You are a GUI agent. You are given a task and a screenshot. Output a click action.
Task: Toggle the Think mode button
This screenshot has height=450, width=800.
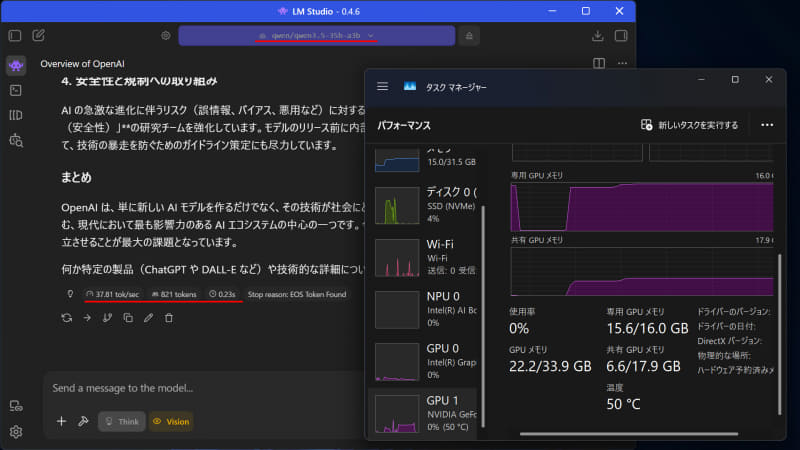pyautogui.click(x=121, y=421)
